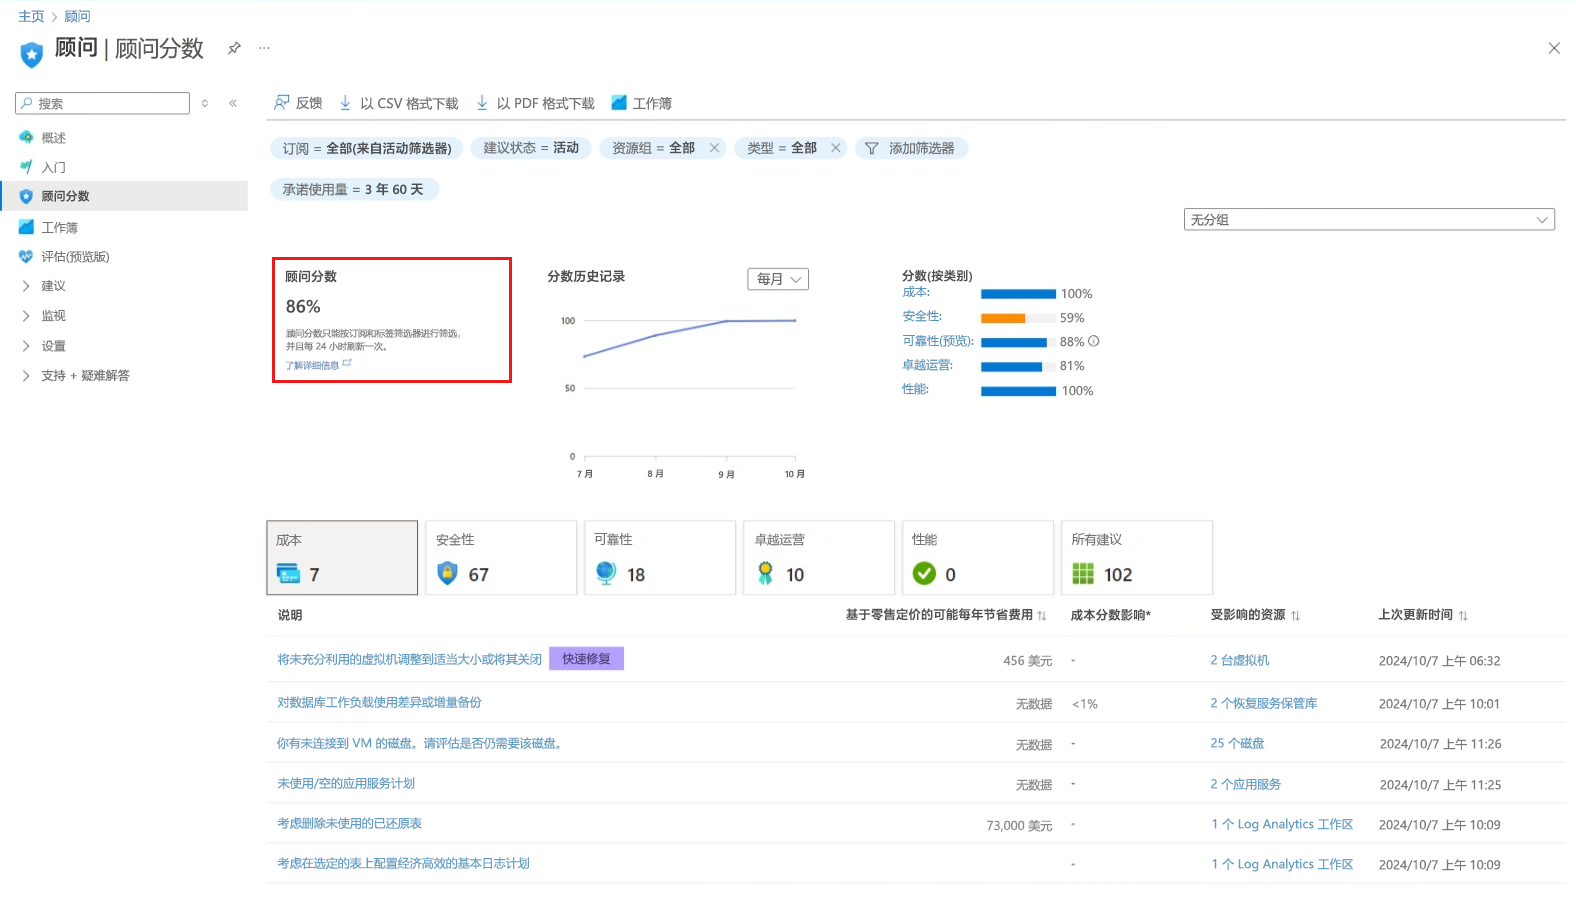Open 考虑删除未使用的已还原表 recommendation
The image size is (1576, 899).
point(349,824)
